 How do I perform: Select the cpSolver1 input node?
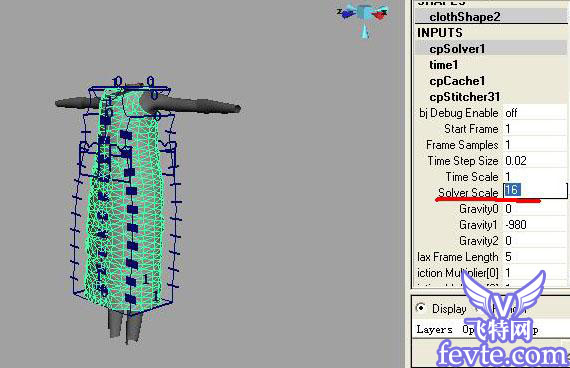pyautogui.click(x=457, y=49)
